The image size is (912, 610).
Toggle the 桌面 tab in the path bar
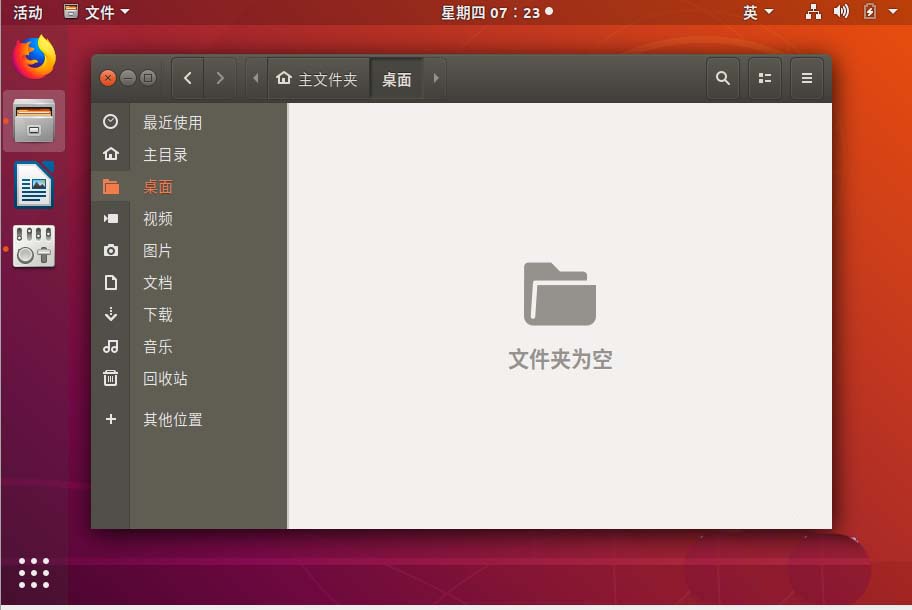click(398, 78)
